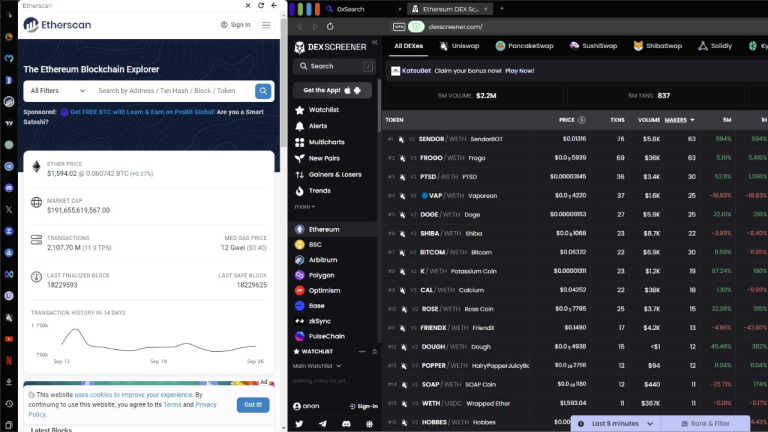Select the Uniswap tab

pyautogui.click(x=459, y=46)
